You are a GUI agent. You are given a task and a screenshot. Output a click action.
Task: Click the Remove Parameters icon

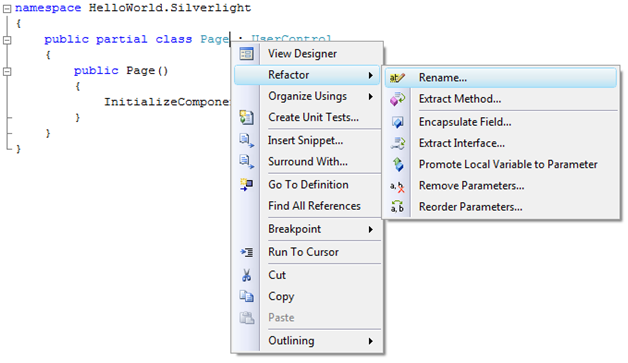click(x=397, y=186)
